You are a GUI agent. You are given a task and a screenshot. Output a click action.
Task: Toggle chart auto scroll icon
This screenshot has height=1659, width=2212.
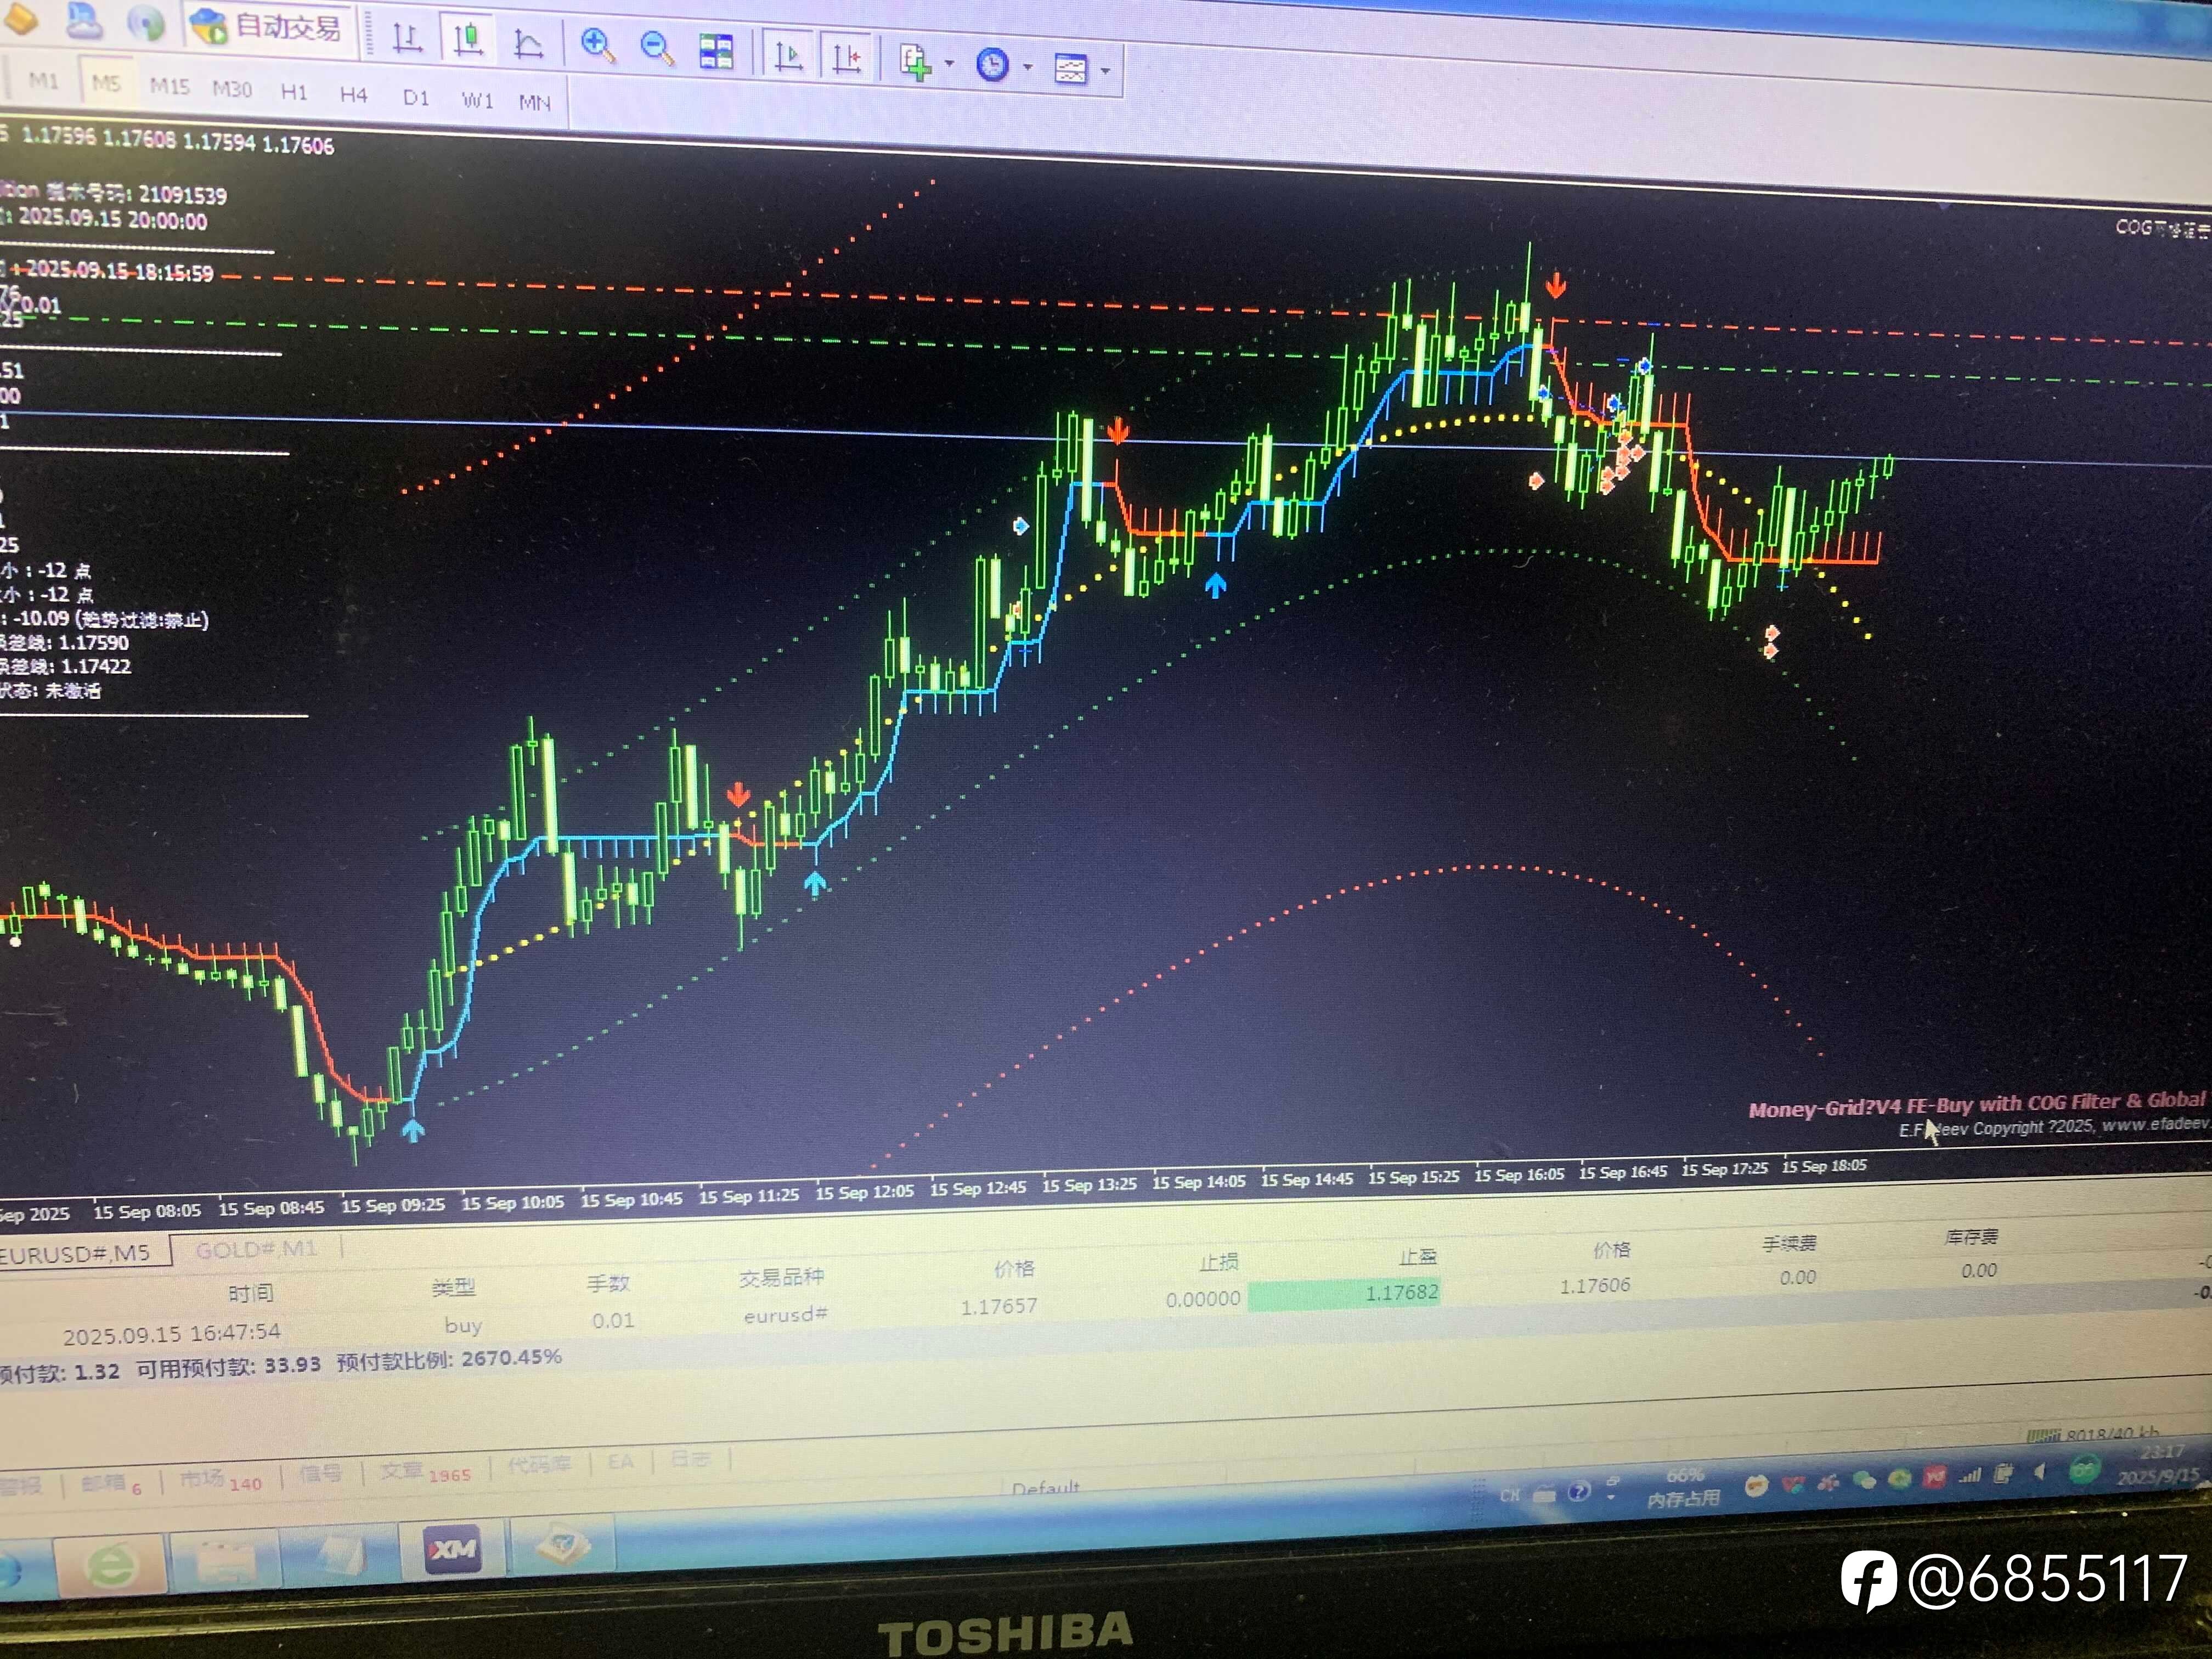788,55
